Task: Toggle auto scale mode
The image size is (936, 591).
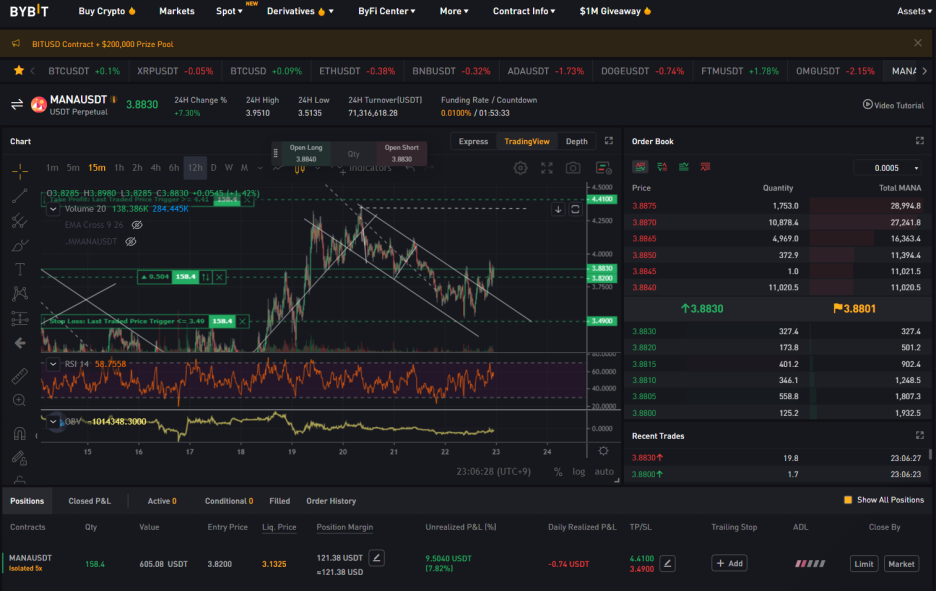Action: [x=604, y=472]
